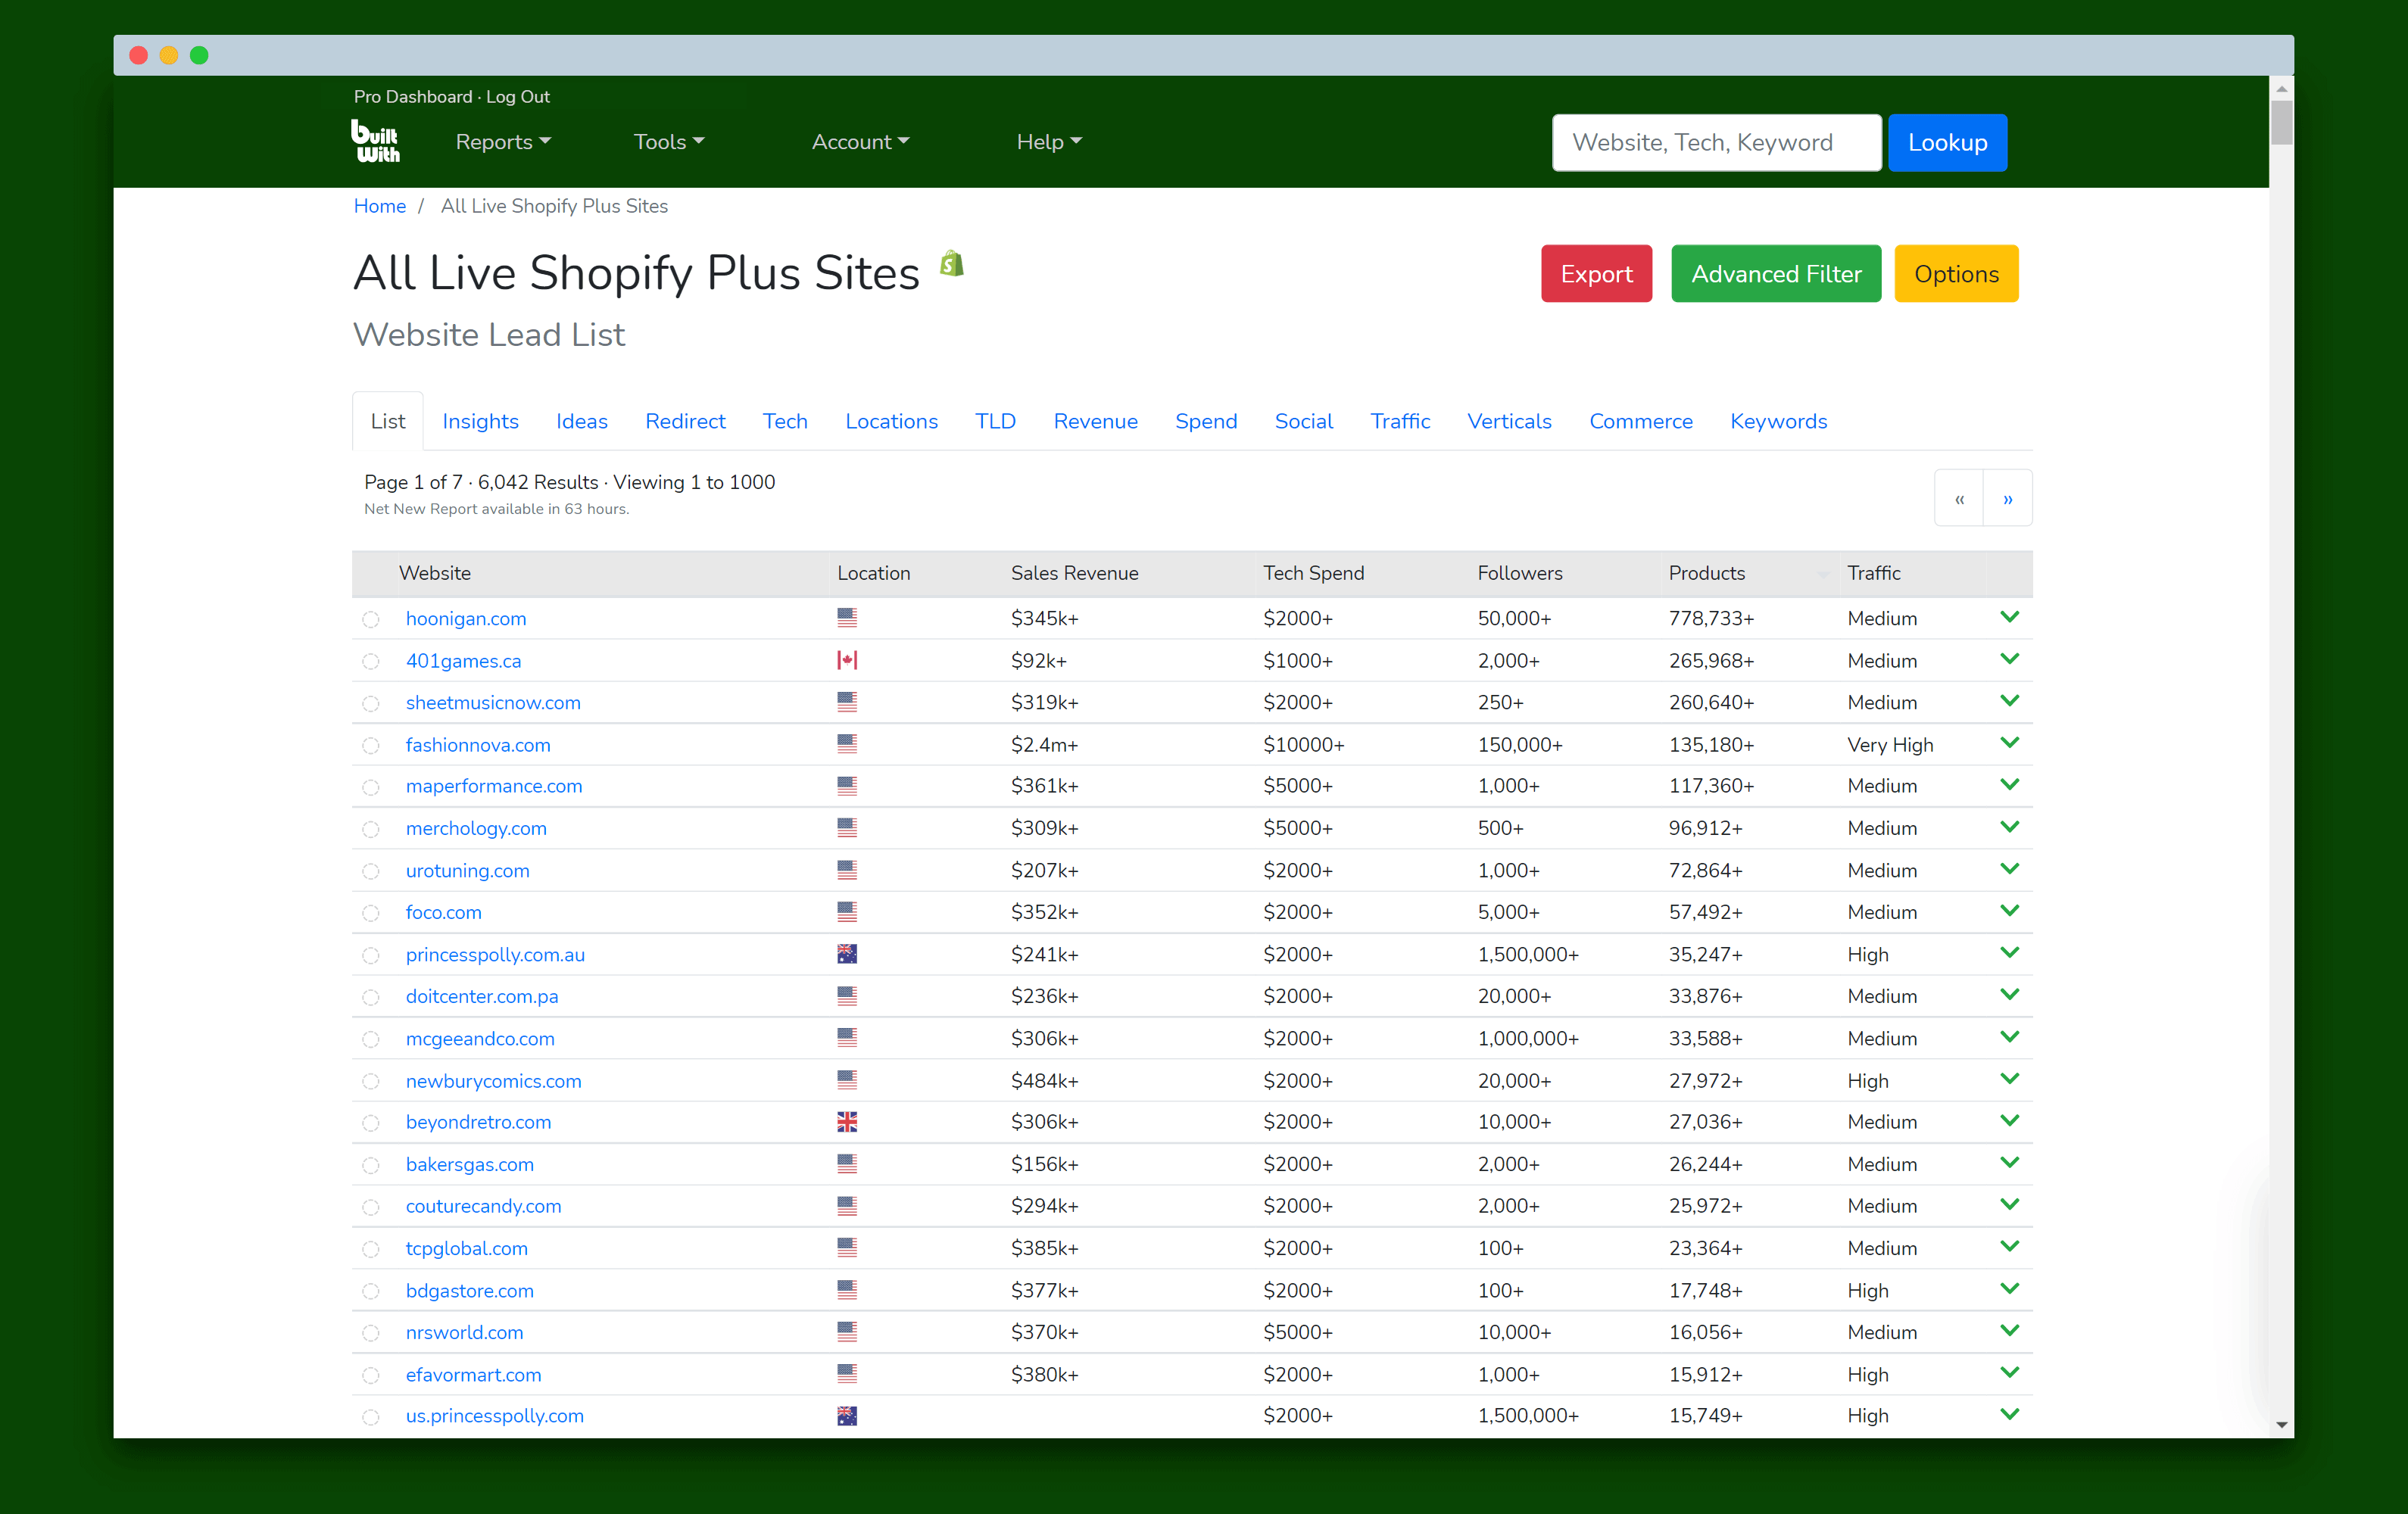Open the Locations tab
Viewport: 2408px width, 1514px height.
891,421
